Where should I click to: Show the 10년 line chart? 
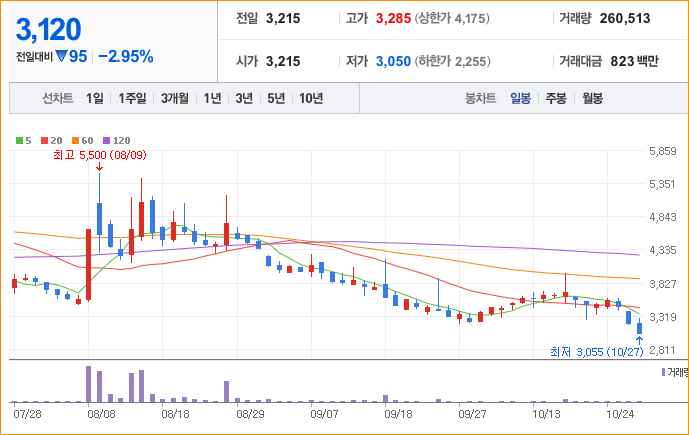pyautogui.click(x=311, y=98)
